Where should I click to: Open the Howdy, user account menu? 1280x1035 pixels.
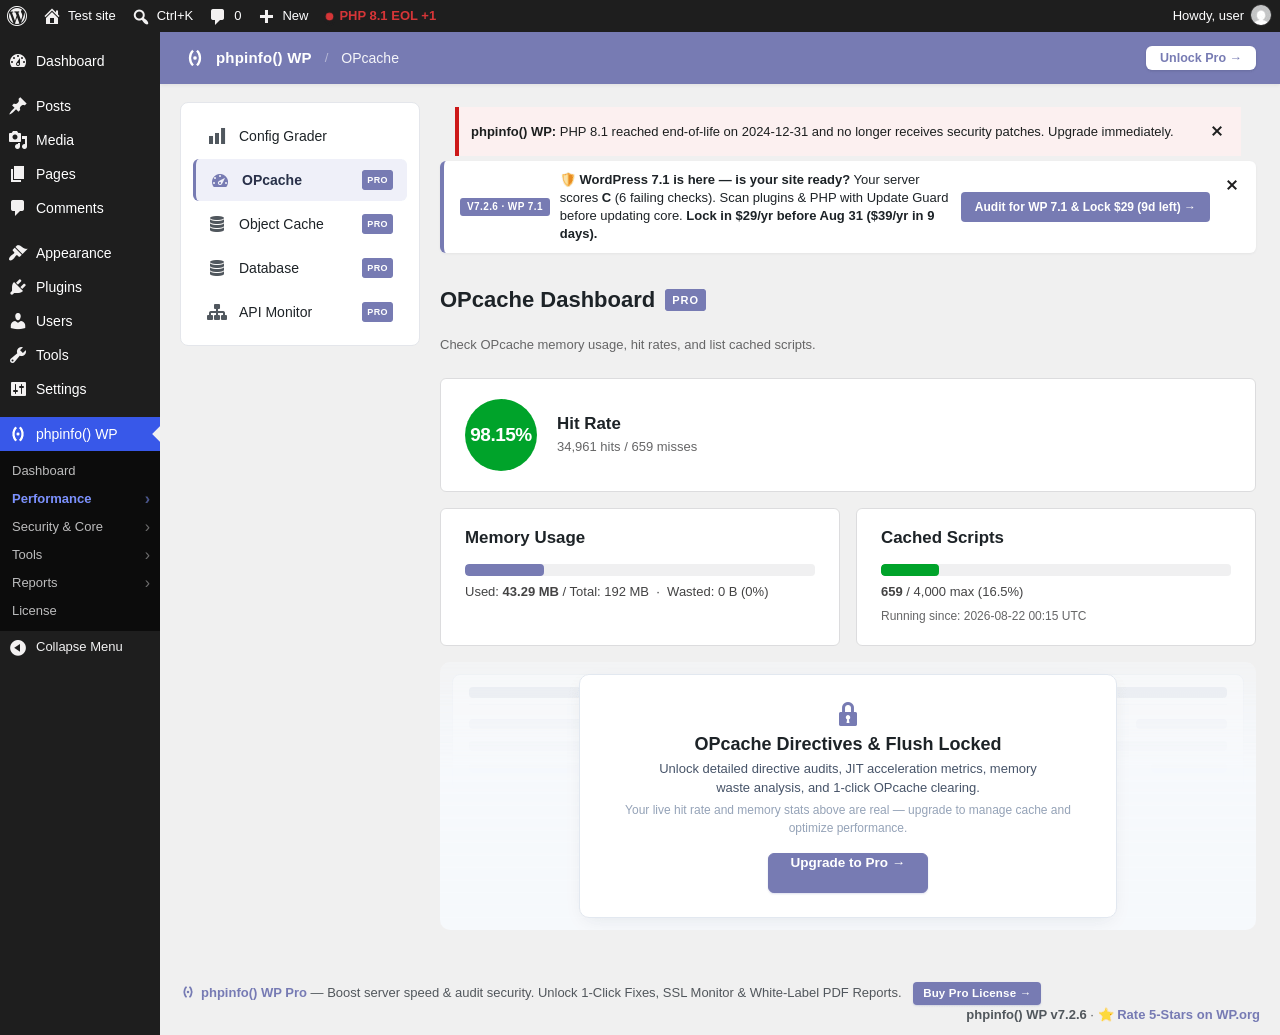(1221, 16)
